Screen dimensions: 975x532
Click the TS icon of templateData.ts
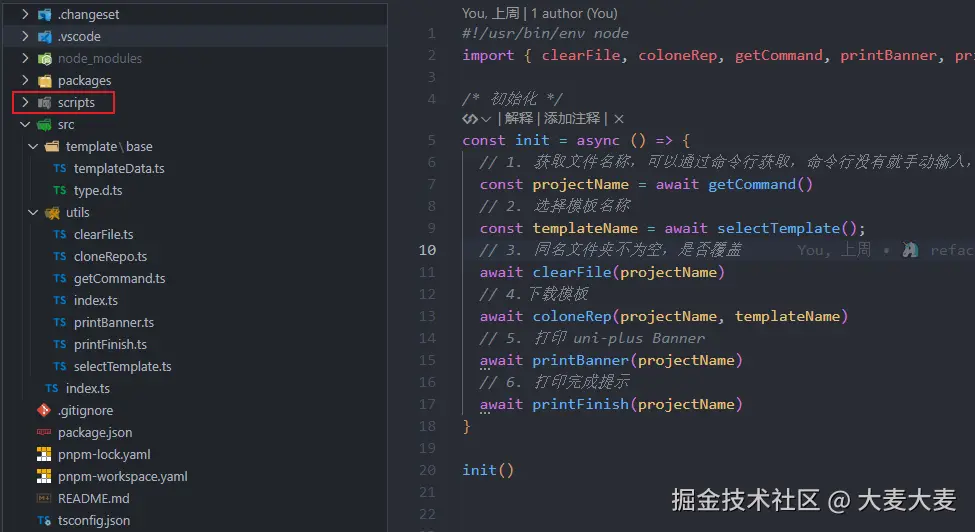pyautogui.click(x=60, y=168)
